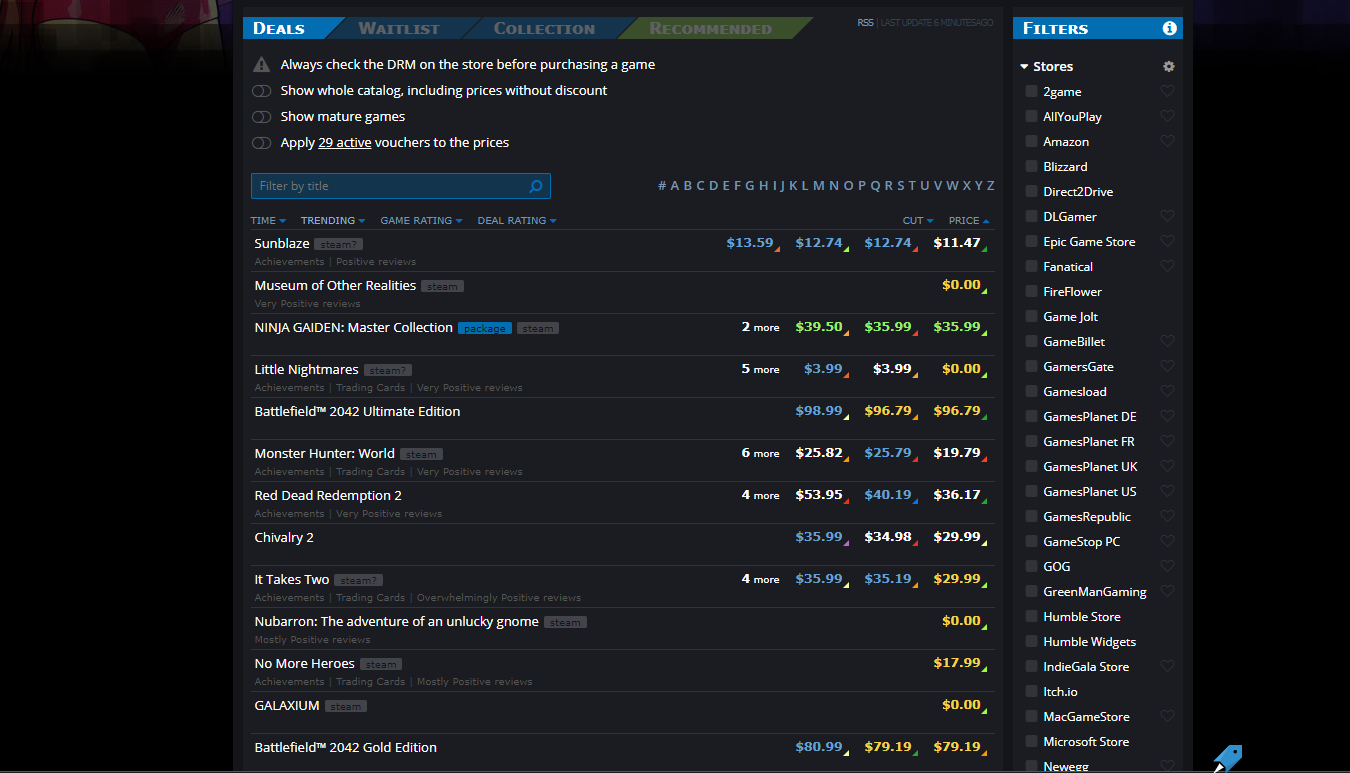Favorite the GreenManGaming heart
This screenshot has height=773, width=1350.
coord(1166,591)
